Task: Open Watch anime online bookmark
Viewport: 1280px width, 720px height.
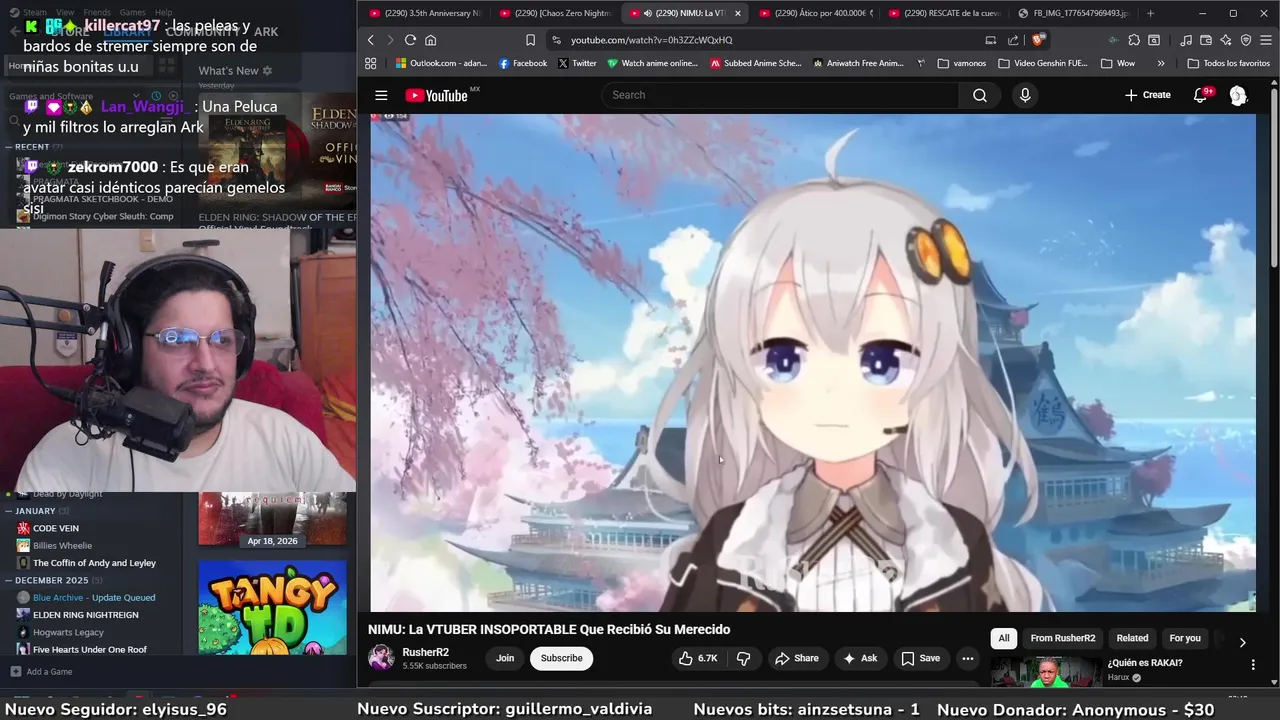Action: pyautogui.click(x=652, y=63)
